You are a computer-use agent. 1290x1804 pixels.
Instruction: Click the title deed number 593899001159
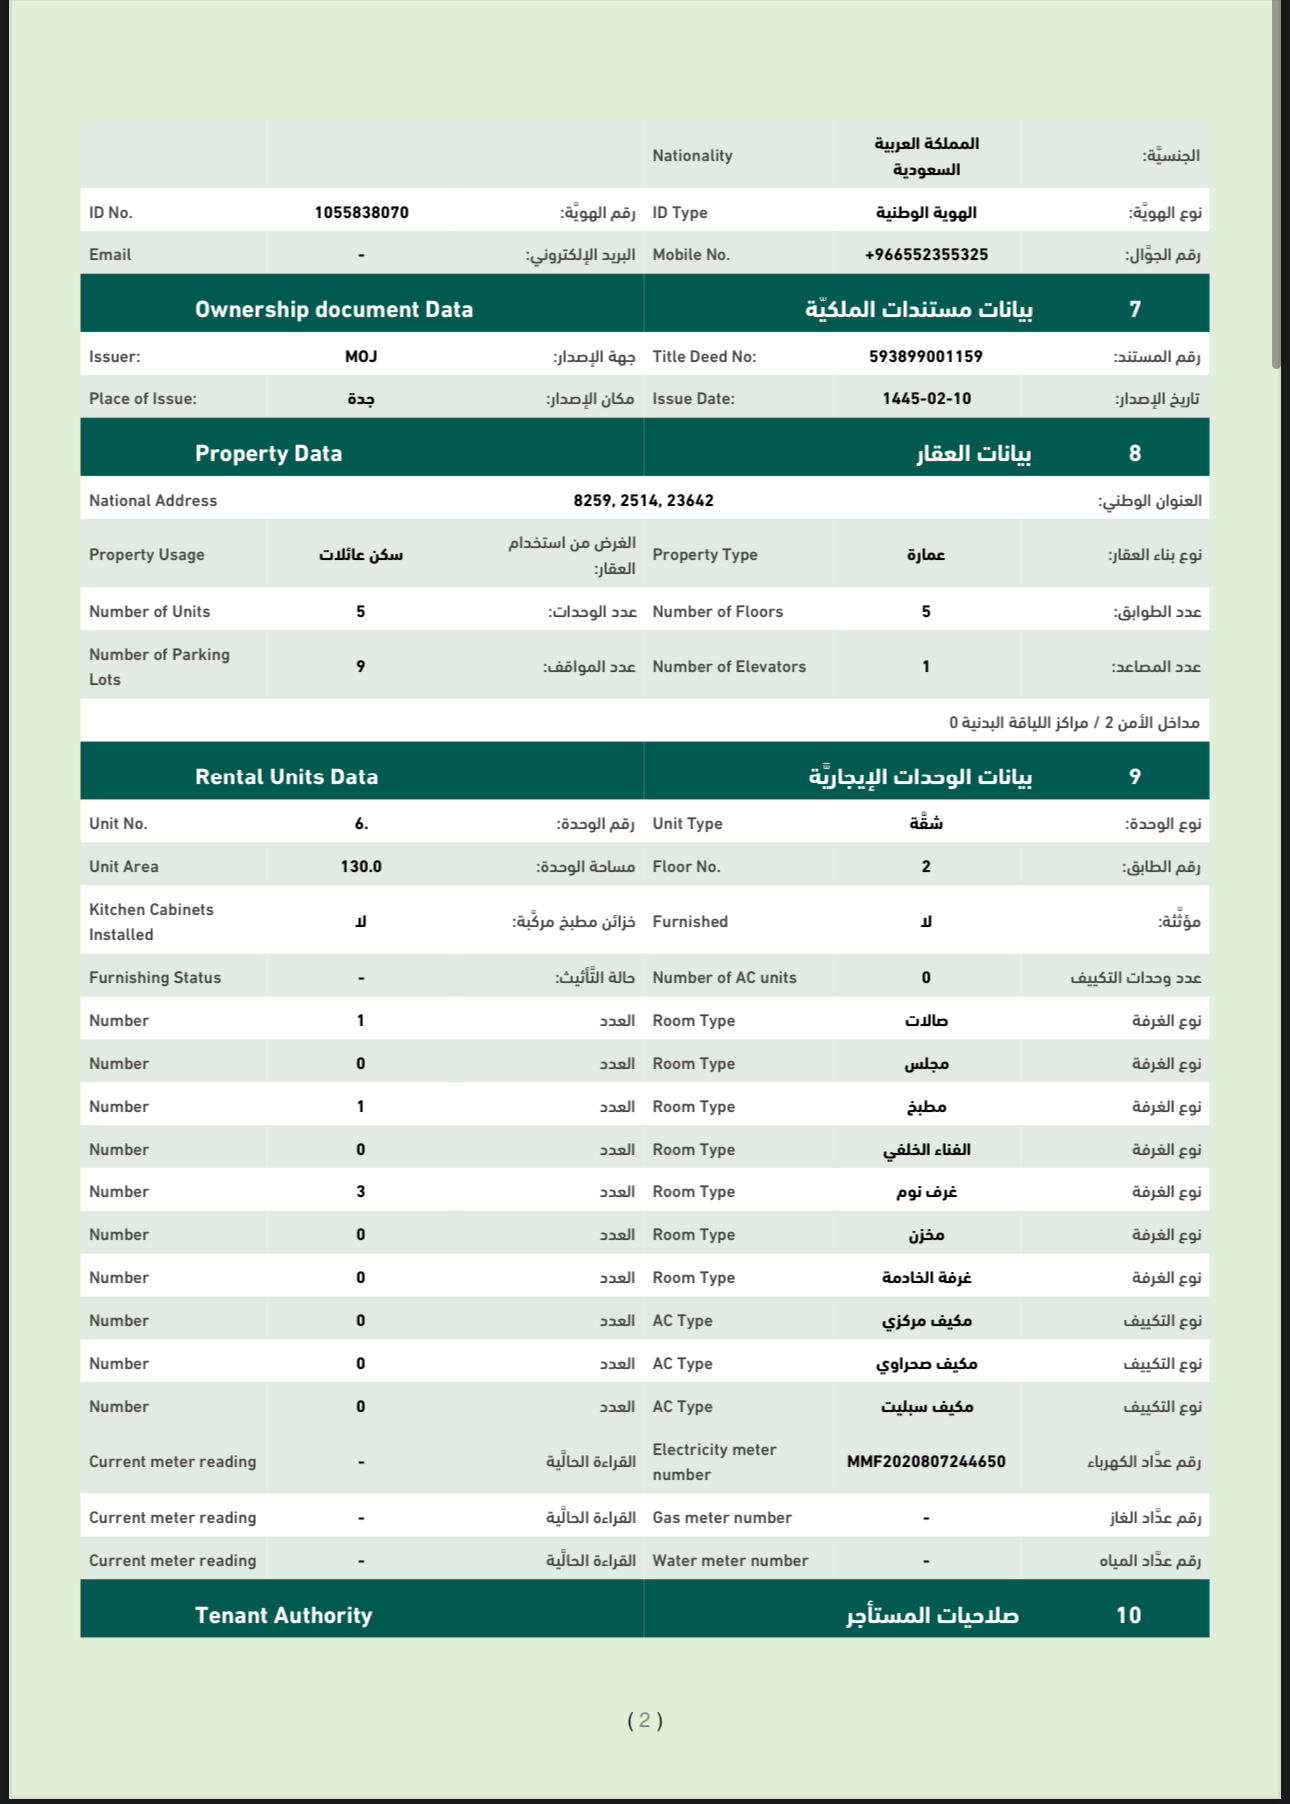(926, 357)
